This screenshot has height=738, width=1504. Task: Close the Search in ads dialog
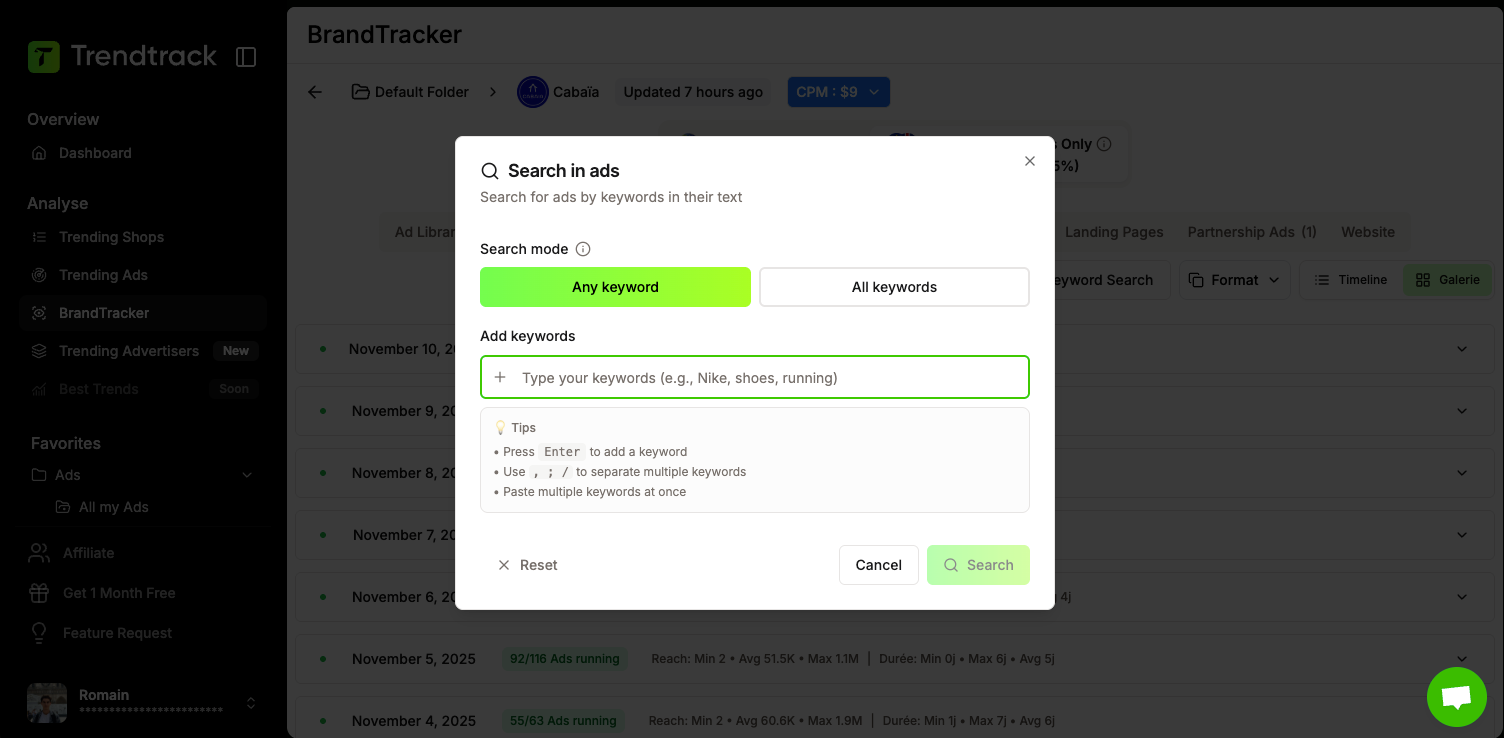click(x=1029, y=161)
